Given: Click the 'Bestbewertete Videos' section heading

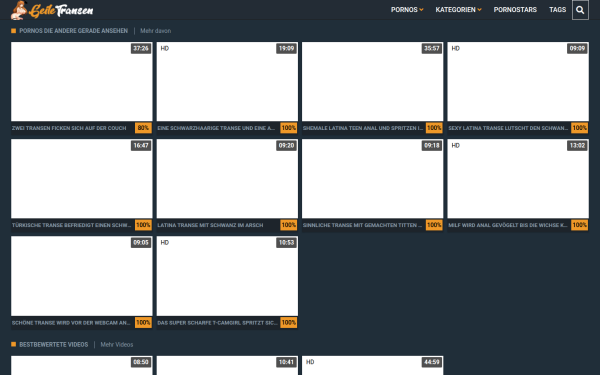Looking at the screenshot, I should pos(54,344).
